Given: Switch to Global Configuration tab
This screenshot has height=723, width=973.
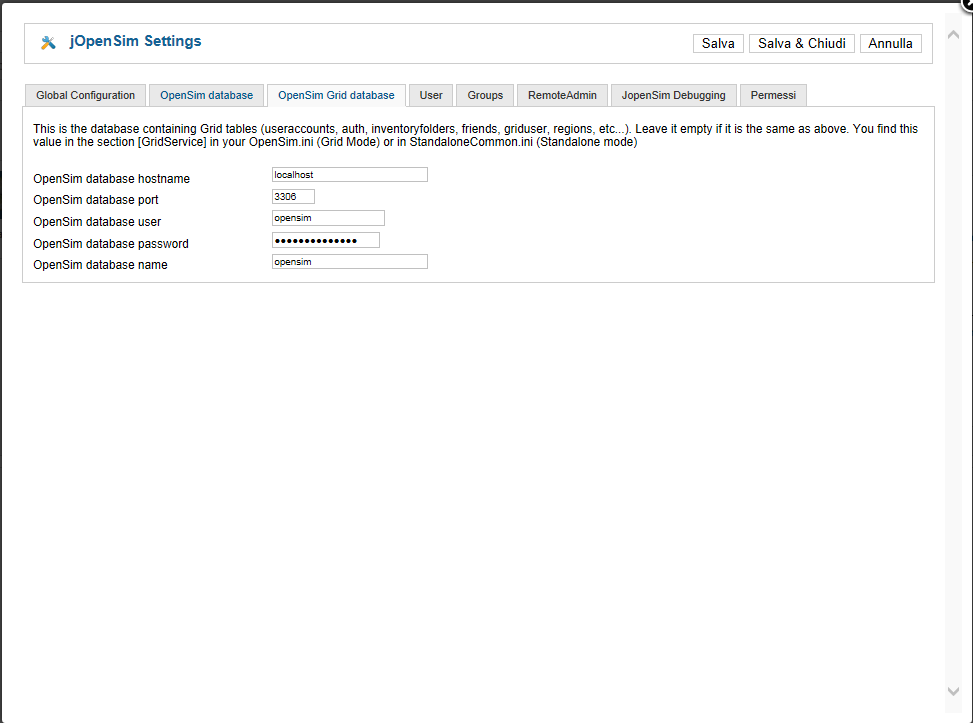Looking at the screenshot, I should [x=86, y=96].
